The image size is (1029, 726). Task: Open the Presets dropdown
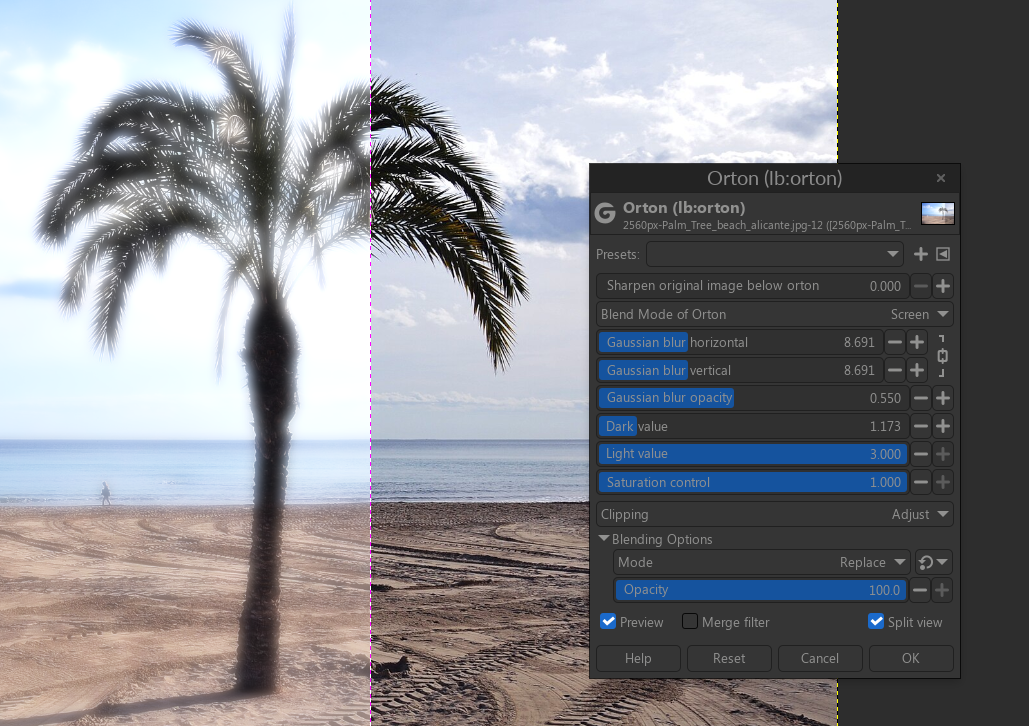pyautogui.click(x=774, y=254)
